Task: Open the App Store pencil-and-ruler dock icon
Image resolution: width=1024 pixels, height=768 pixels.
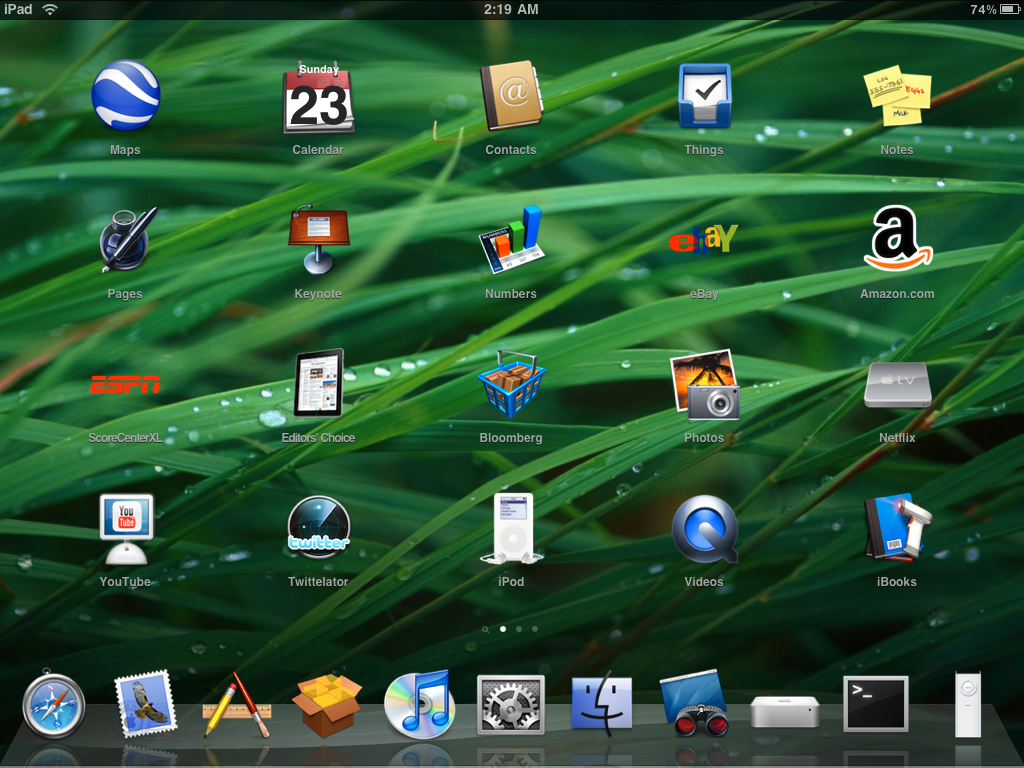Action: tap(236, 705)
